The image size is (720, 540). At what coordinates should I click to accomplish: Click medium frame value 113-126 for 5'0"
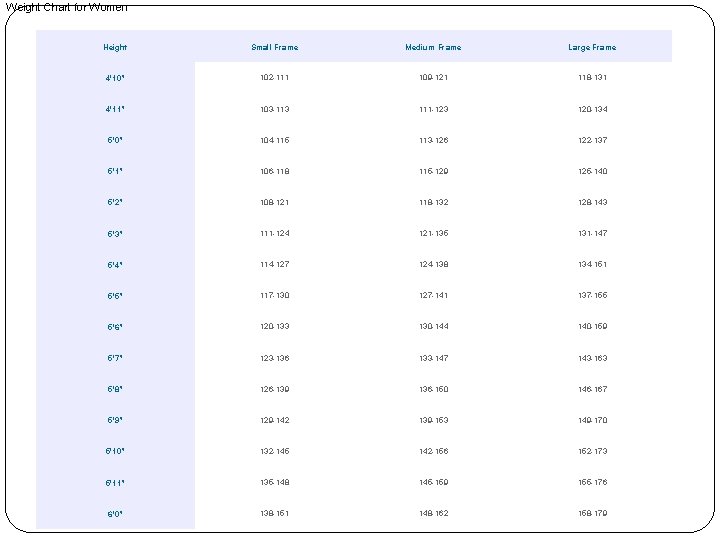point(433,140)
